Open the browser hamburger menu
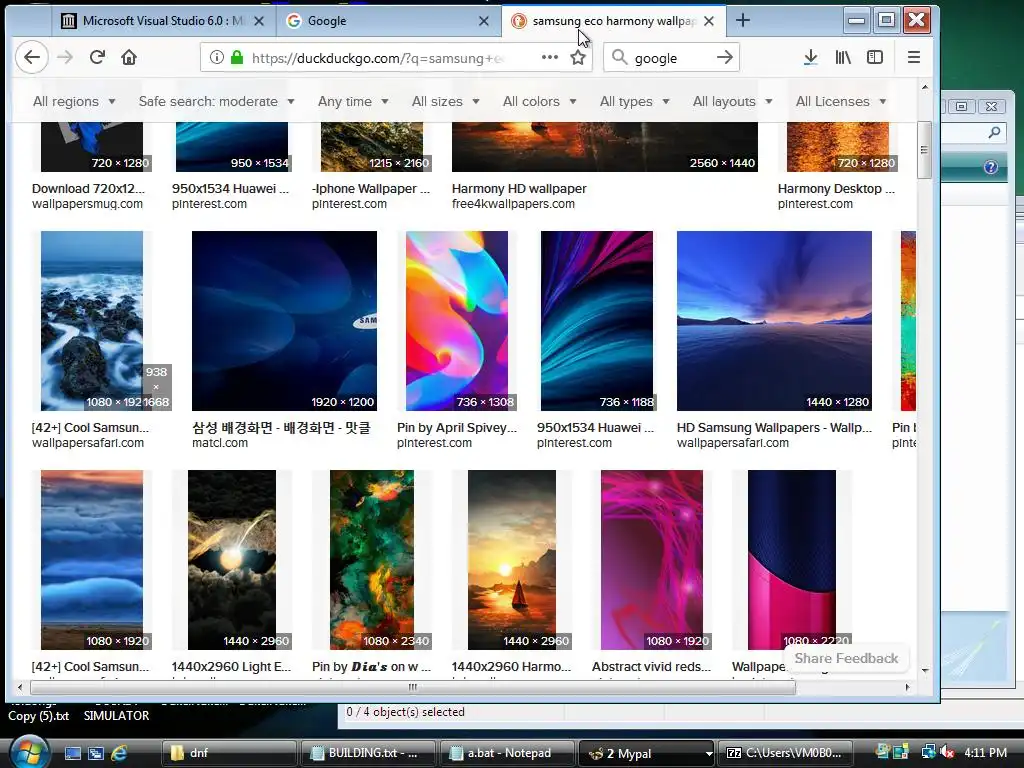Viewport: 1024px width, 768px height. 914,57
